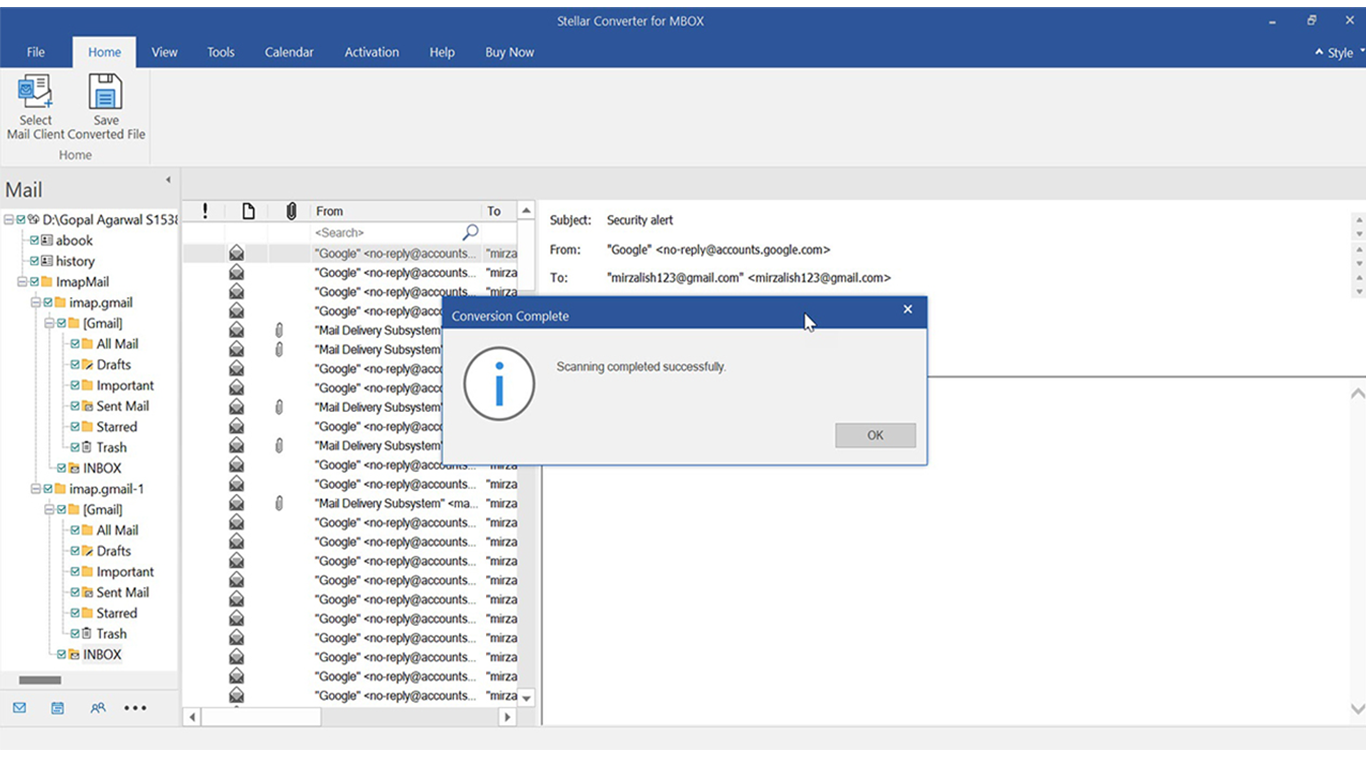Select the history label in Mail tree

pos(75,261)
